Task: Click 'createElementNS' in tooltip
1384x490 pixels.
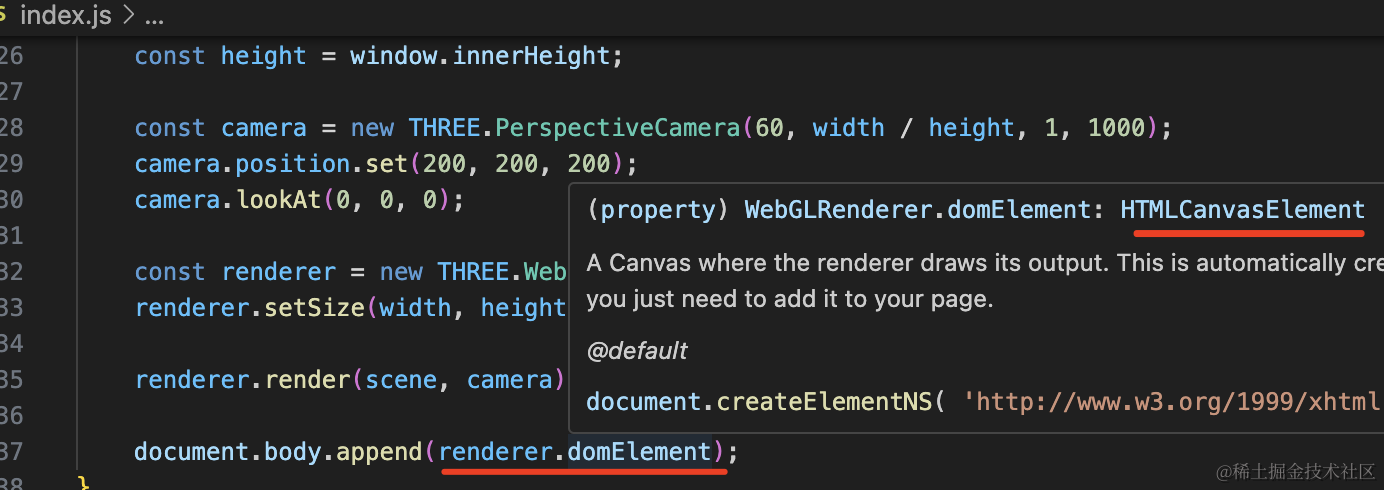Action: point(824,402)
